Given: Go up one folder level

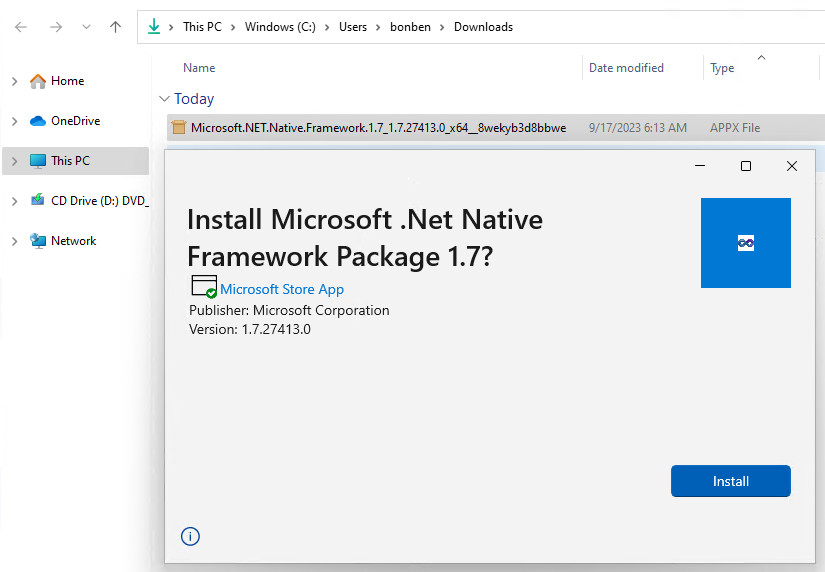Looking at the screenshot, I should point(115,27).
